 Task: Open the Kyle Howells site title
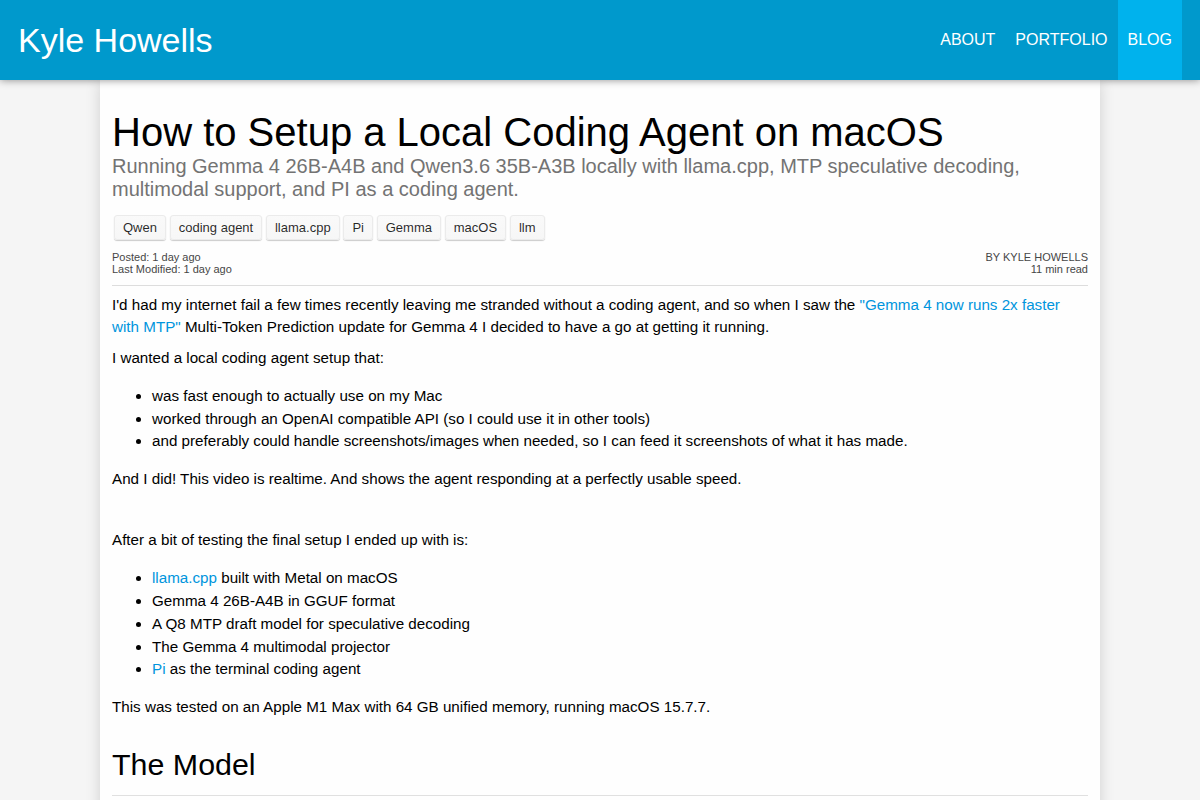point(116,40)
